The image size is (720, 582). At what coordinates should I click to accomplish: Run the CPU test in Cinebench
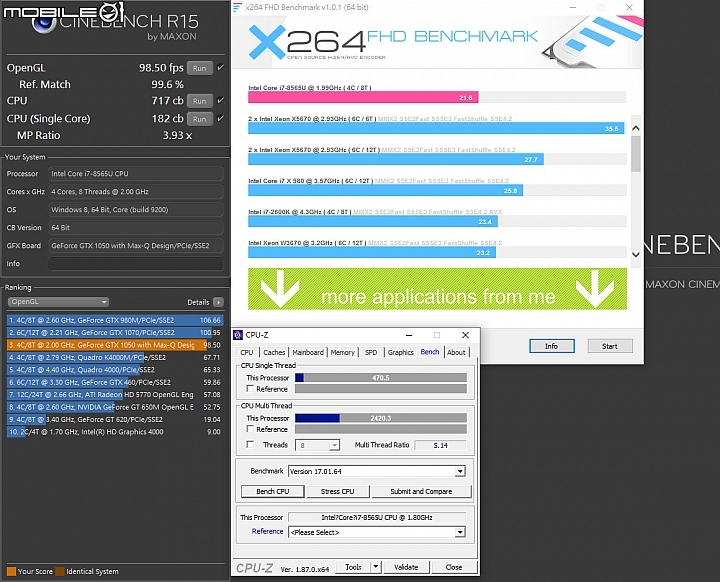point(199,101)
